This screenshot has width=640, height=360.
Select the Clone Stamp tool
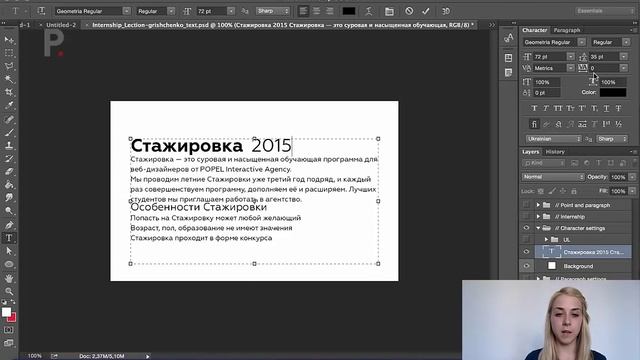[x=9, y=146]
